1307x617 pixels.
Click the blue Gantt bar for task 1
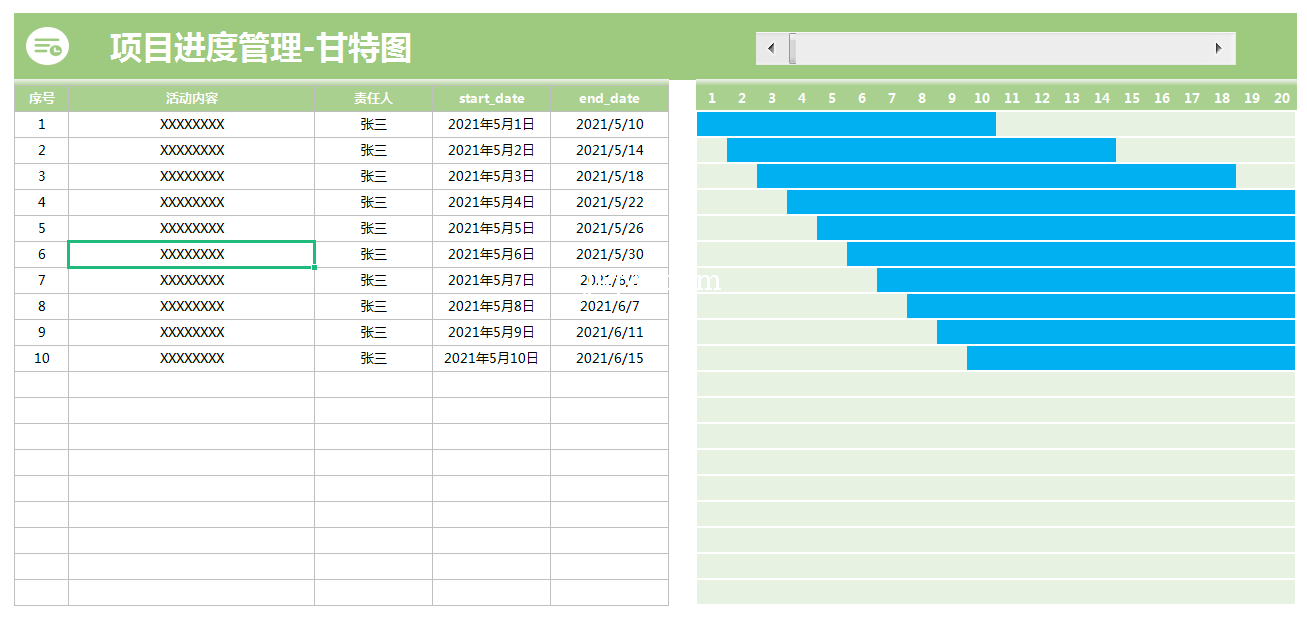pyautogui.click(x=846, y=124)
